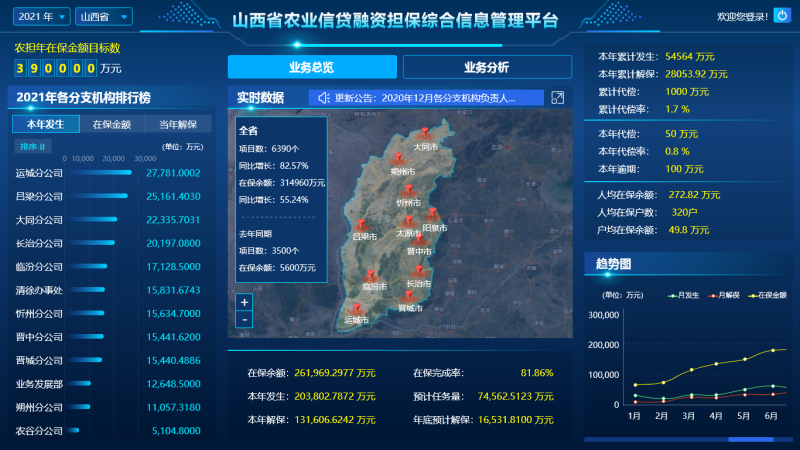Select the 在保金额 ranking tab
This screenshot has width=800, height=450.
tap(111, 124)
